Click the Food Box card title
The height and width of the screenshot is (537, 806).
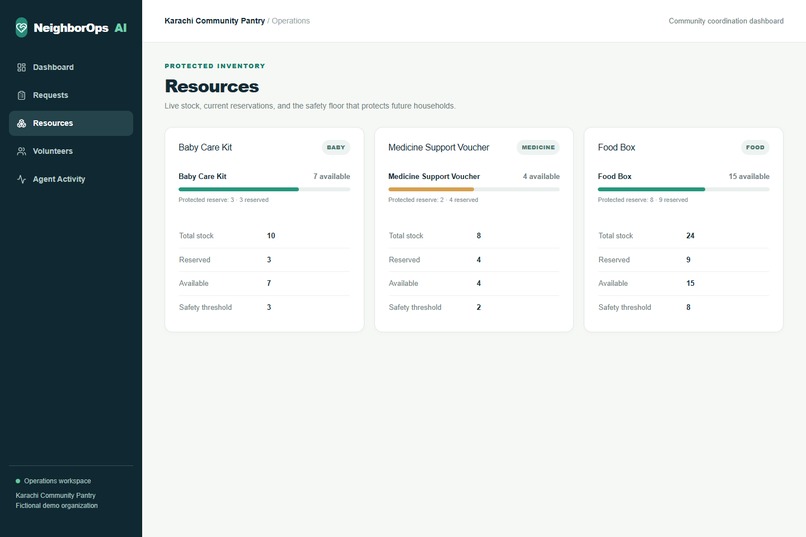tap(616, 147)
